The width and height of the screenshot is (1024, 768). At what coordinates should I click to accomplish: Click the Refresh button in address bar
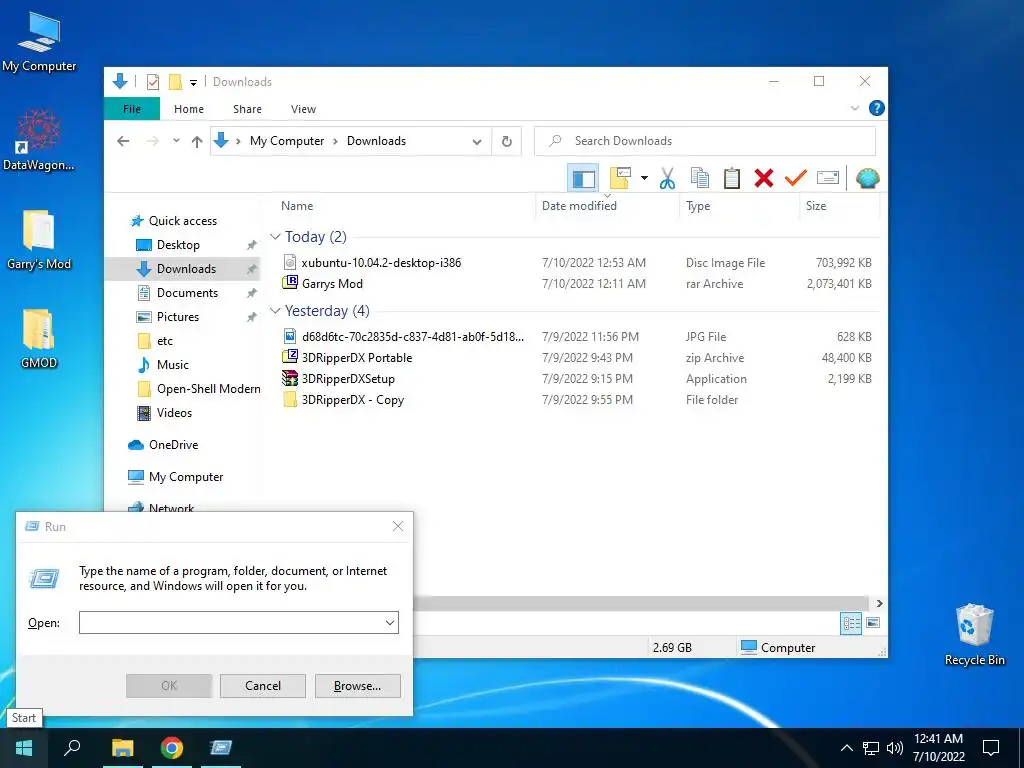507,141
